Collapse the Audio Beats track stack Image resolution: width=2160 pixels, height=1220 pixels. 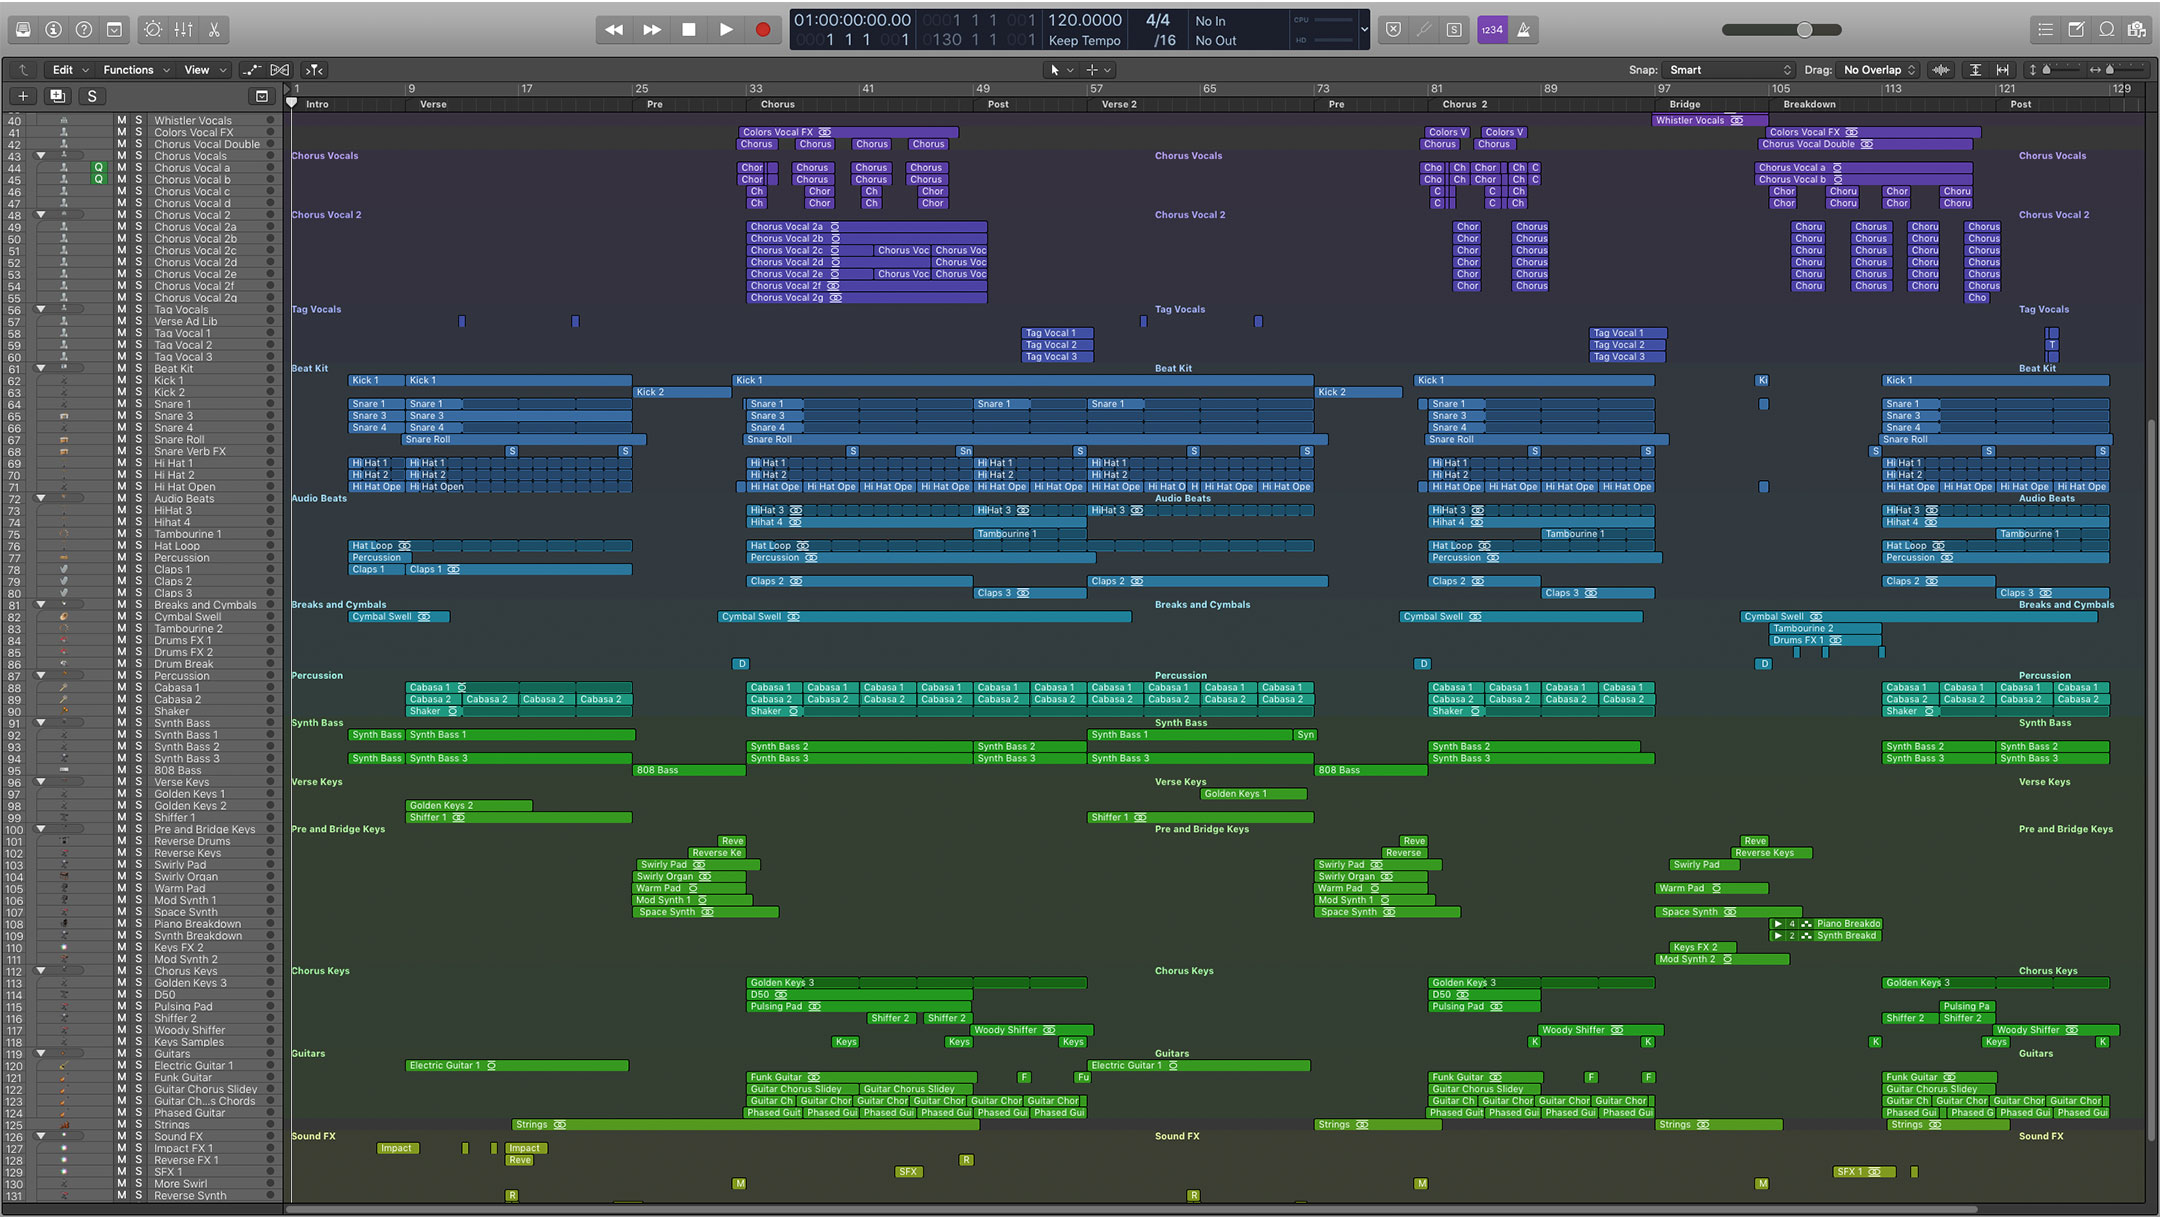41,498
